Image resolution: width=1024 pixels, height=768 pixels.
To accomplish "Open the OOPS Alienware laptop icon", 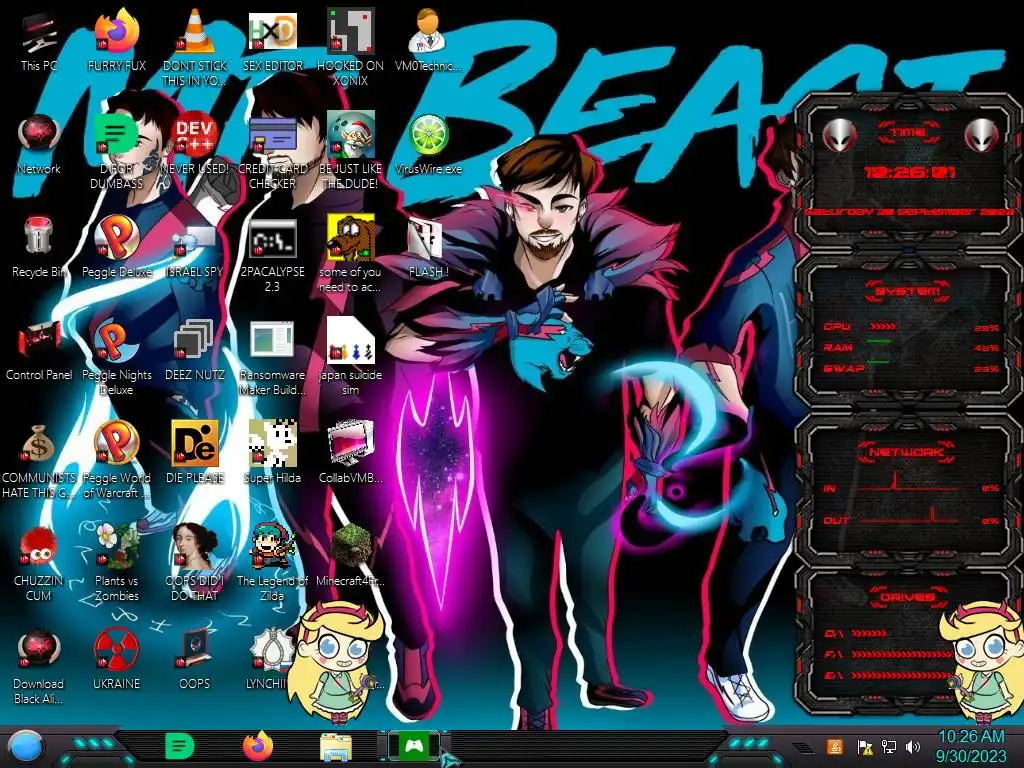I will 195,660.
